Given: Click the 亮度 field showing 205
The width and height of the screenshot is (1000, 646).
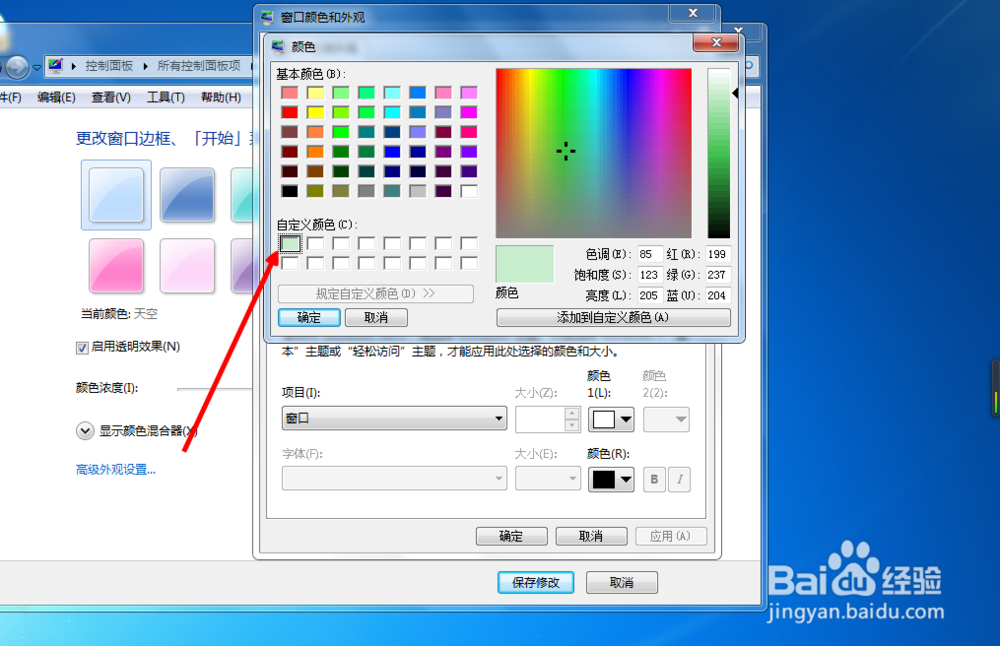Looking at the screenshot, I should (x=649, y=295).
